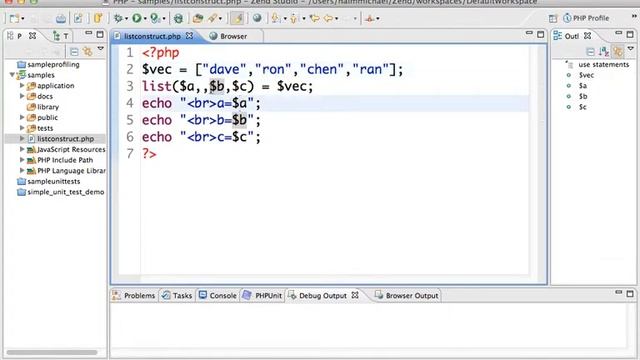Toggle Mark Occurrences highlighter button
Image resolution: width=640 pixels, height=360 pixels.
237,18
